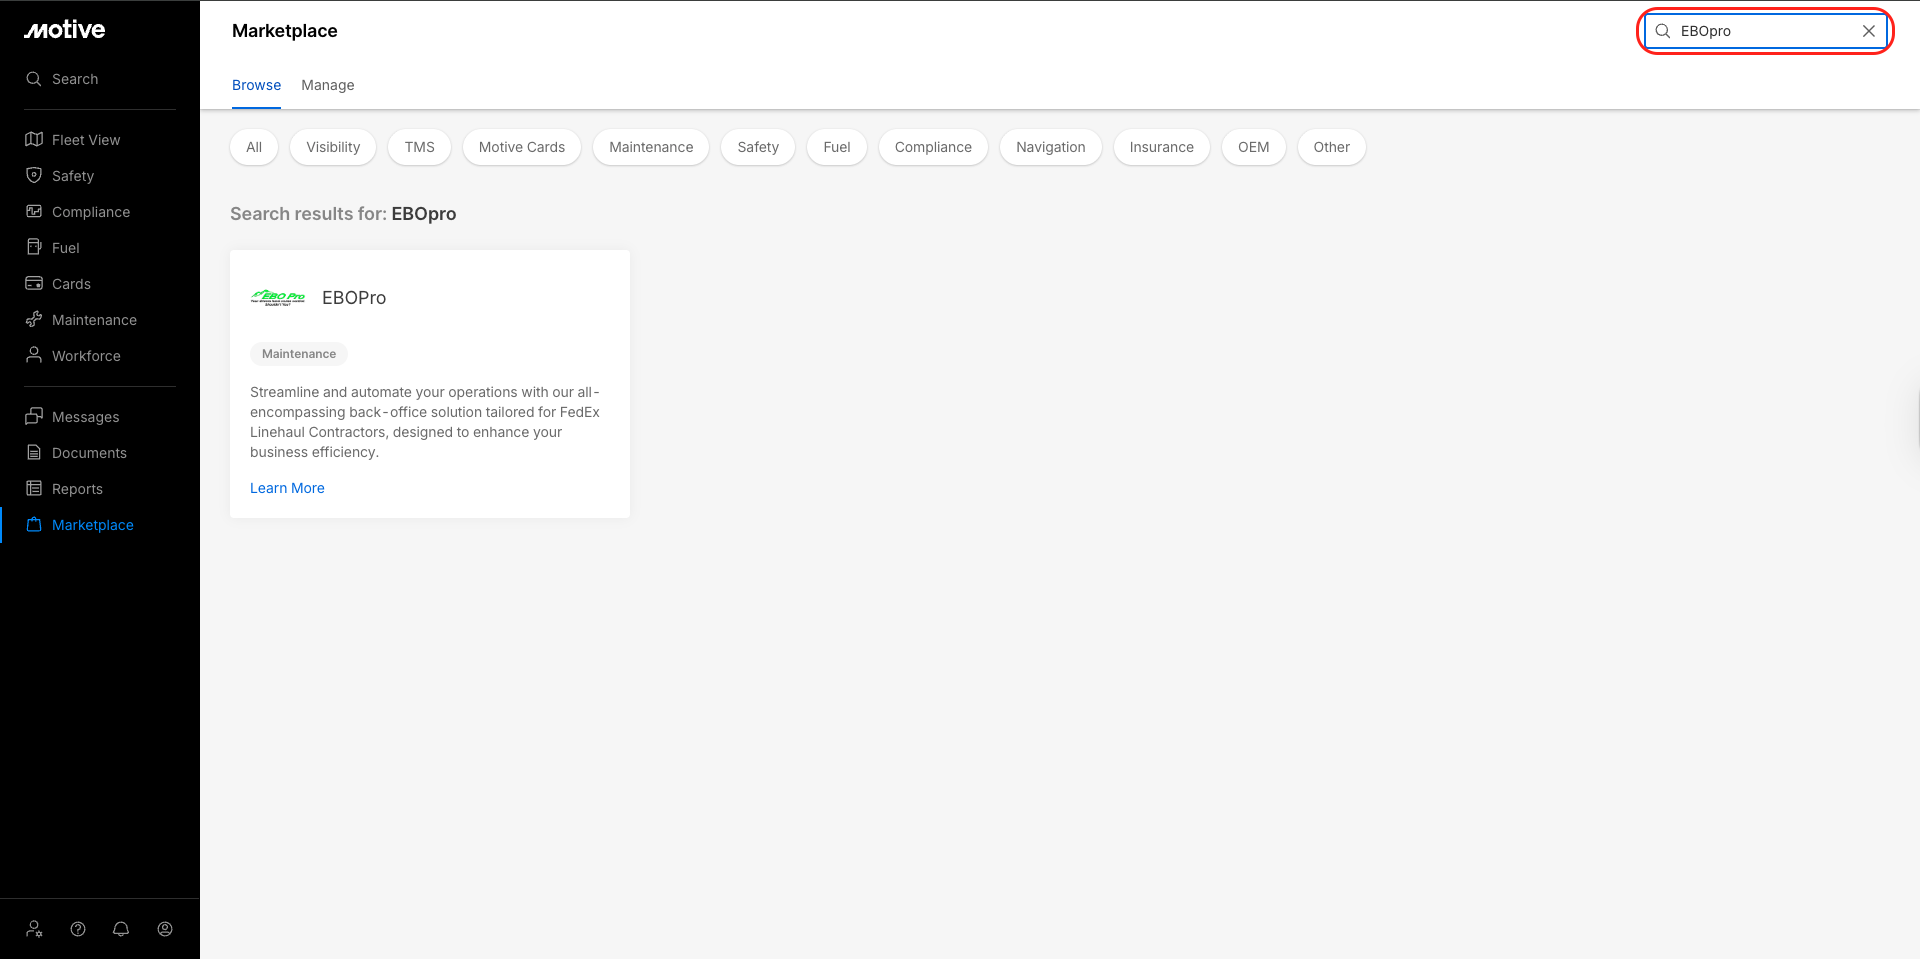This screenshot has width=1920, height=959.
Task: Filter by Other category
Action: (x=1332, y=147)
